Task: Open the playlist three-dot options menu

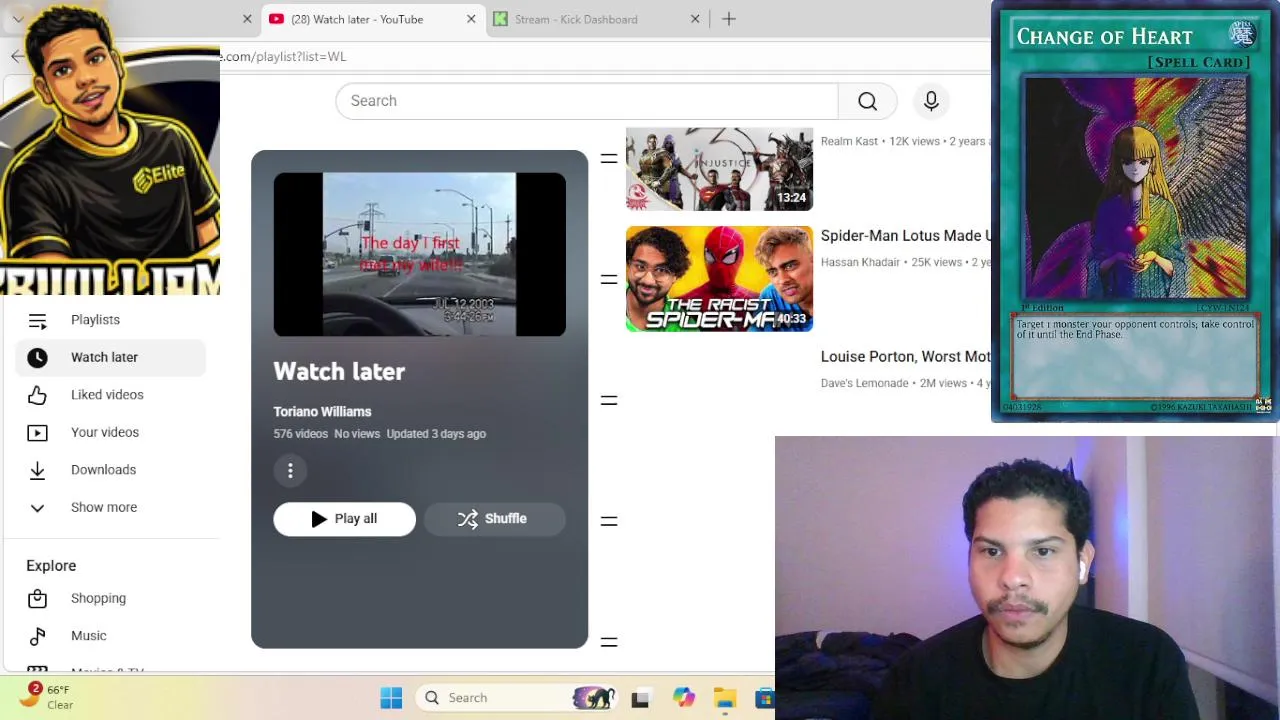Action: pyautogui.click(x=290, y=471)
